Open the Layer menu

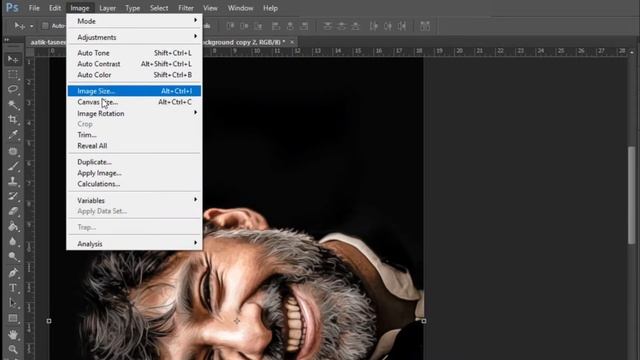(x=107, y=8)
